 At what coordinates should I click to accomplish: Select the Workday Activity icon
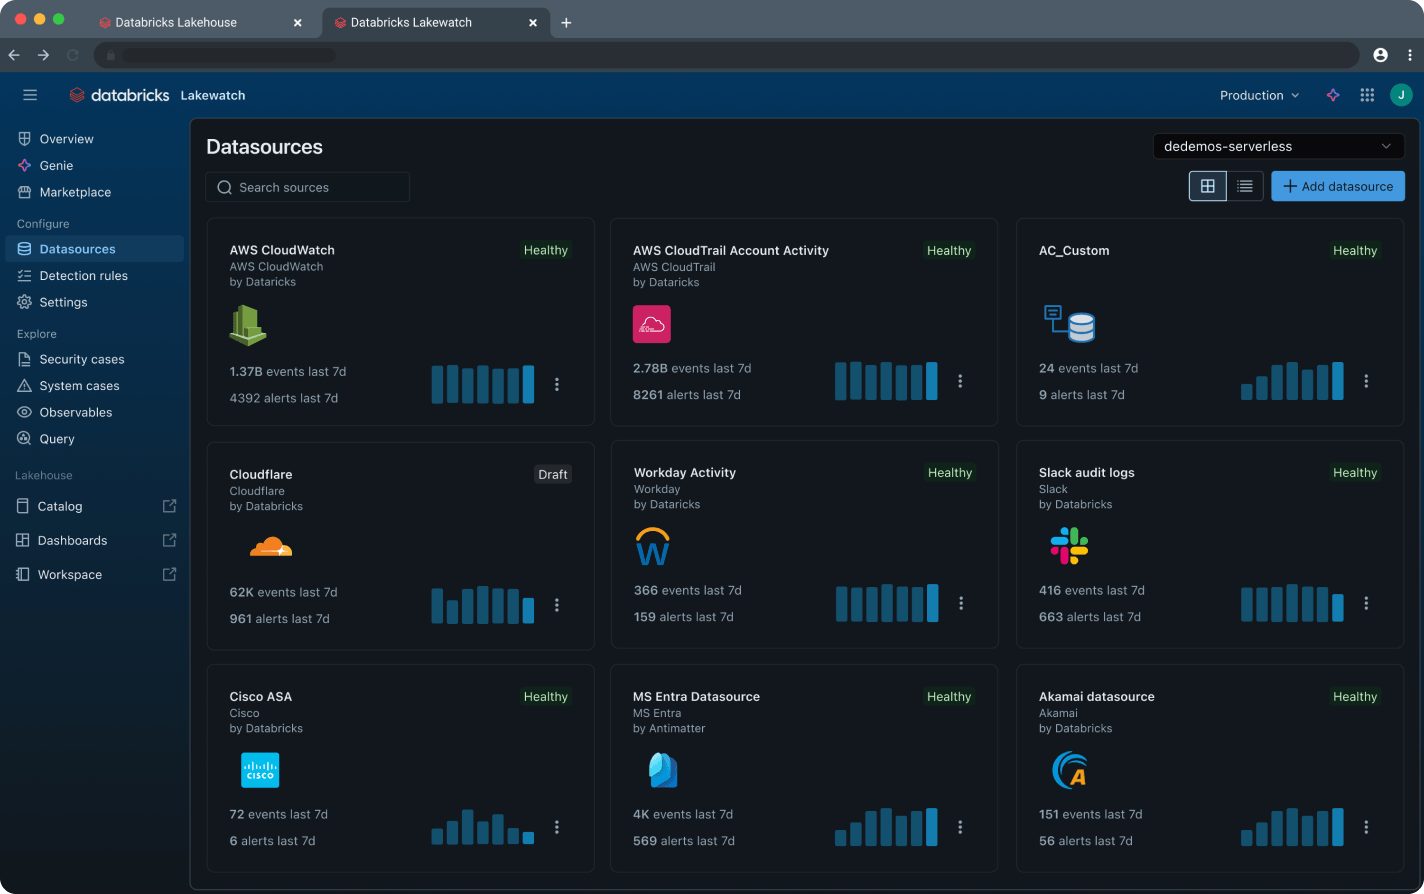[x=652, y=546]
